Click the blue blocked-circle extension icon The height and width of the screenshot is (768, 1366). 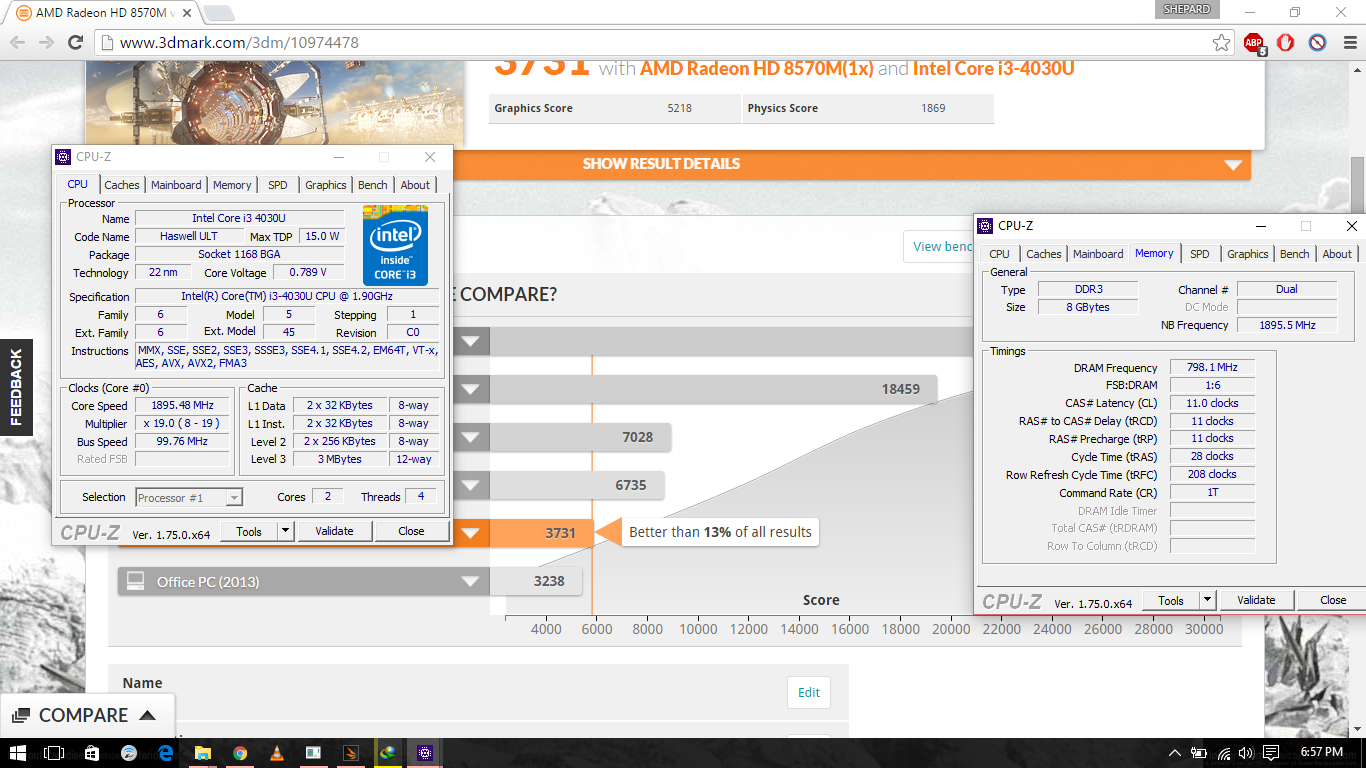[x=1318, y=42]
